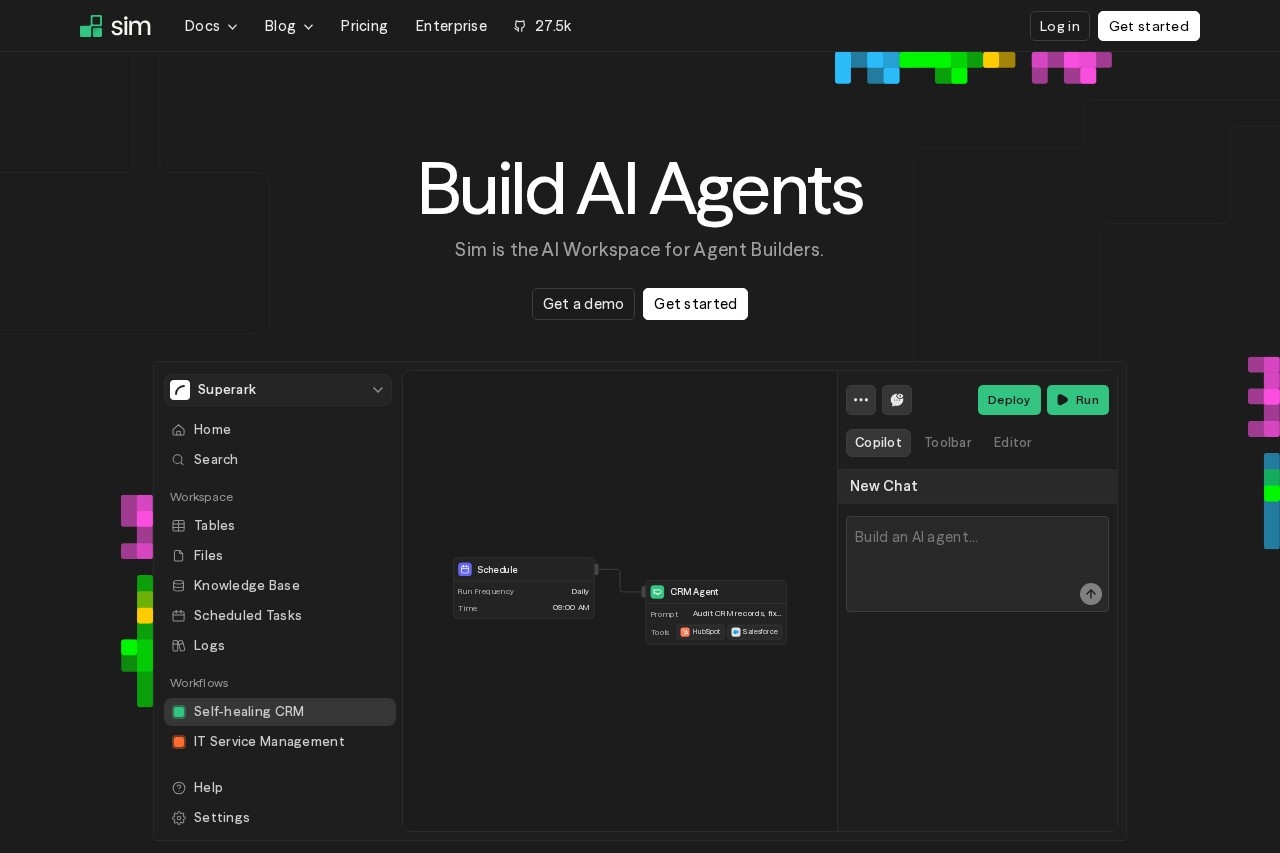Click the HubSpot tool chip

coord(700,632)
